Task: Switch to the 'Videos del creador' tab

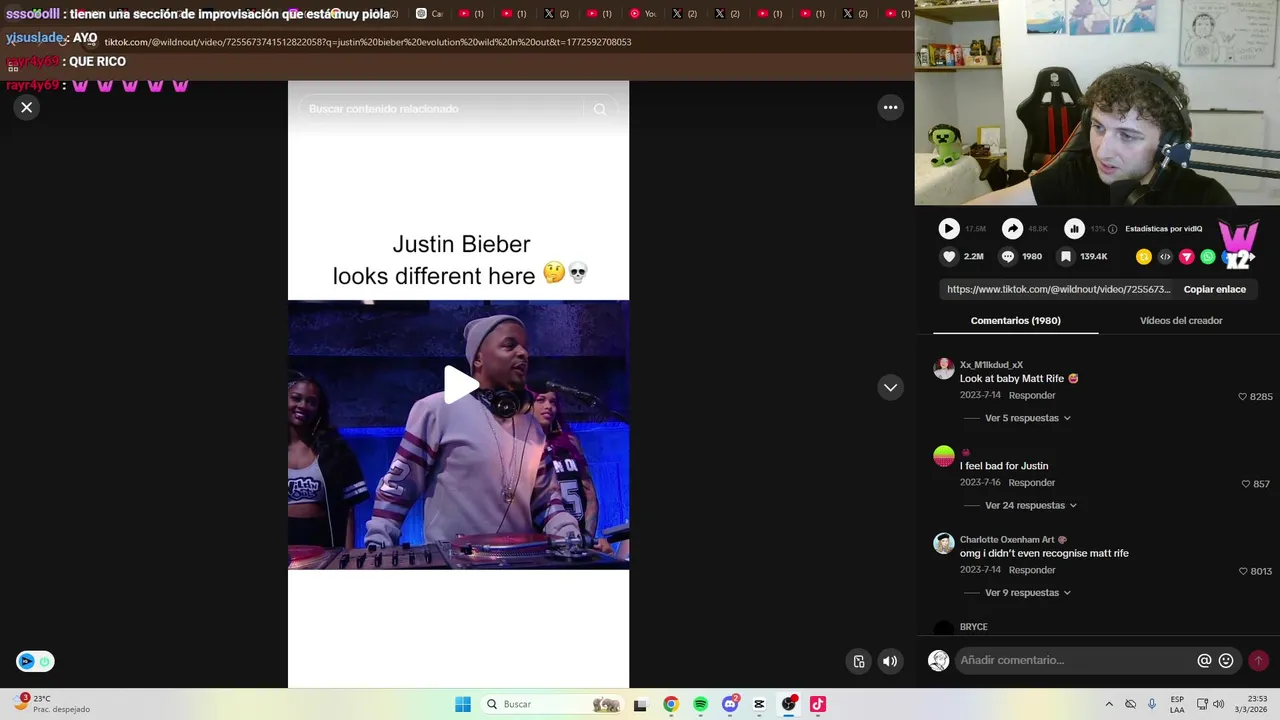Action: tap(1181, 320)
